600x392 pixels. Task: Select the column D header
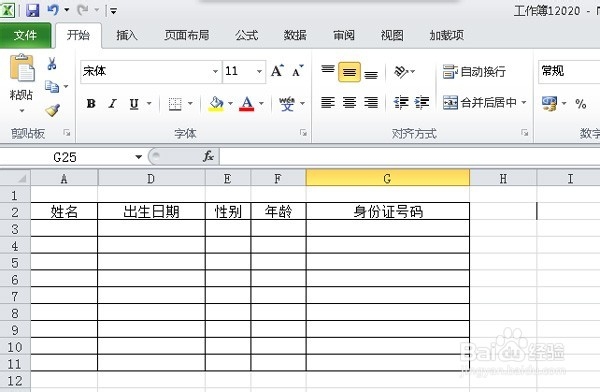click(x=151, y=178)
